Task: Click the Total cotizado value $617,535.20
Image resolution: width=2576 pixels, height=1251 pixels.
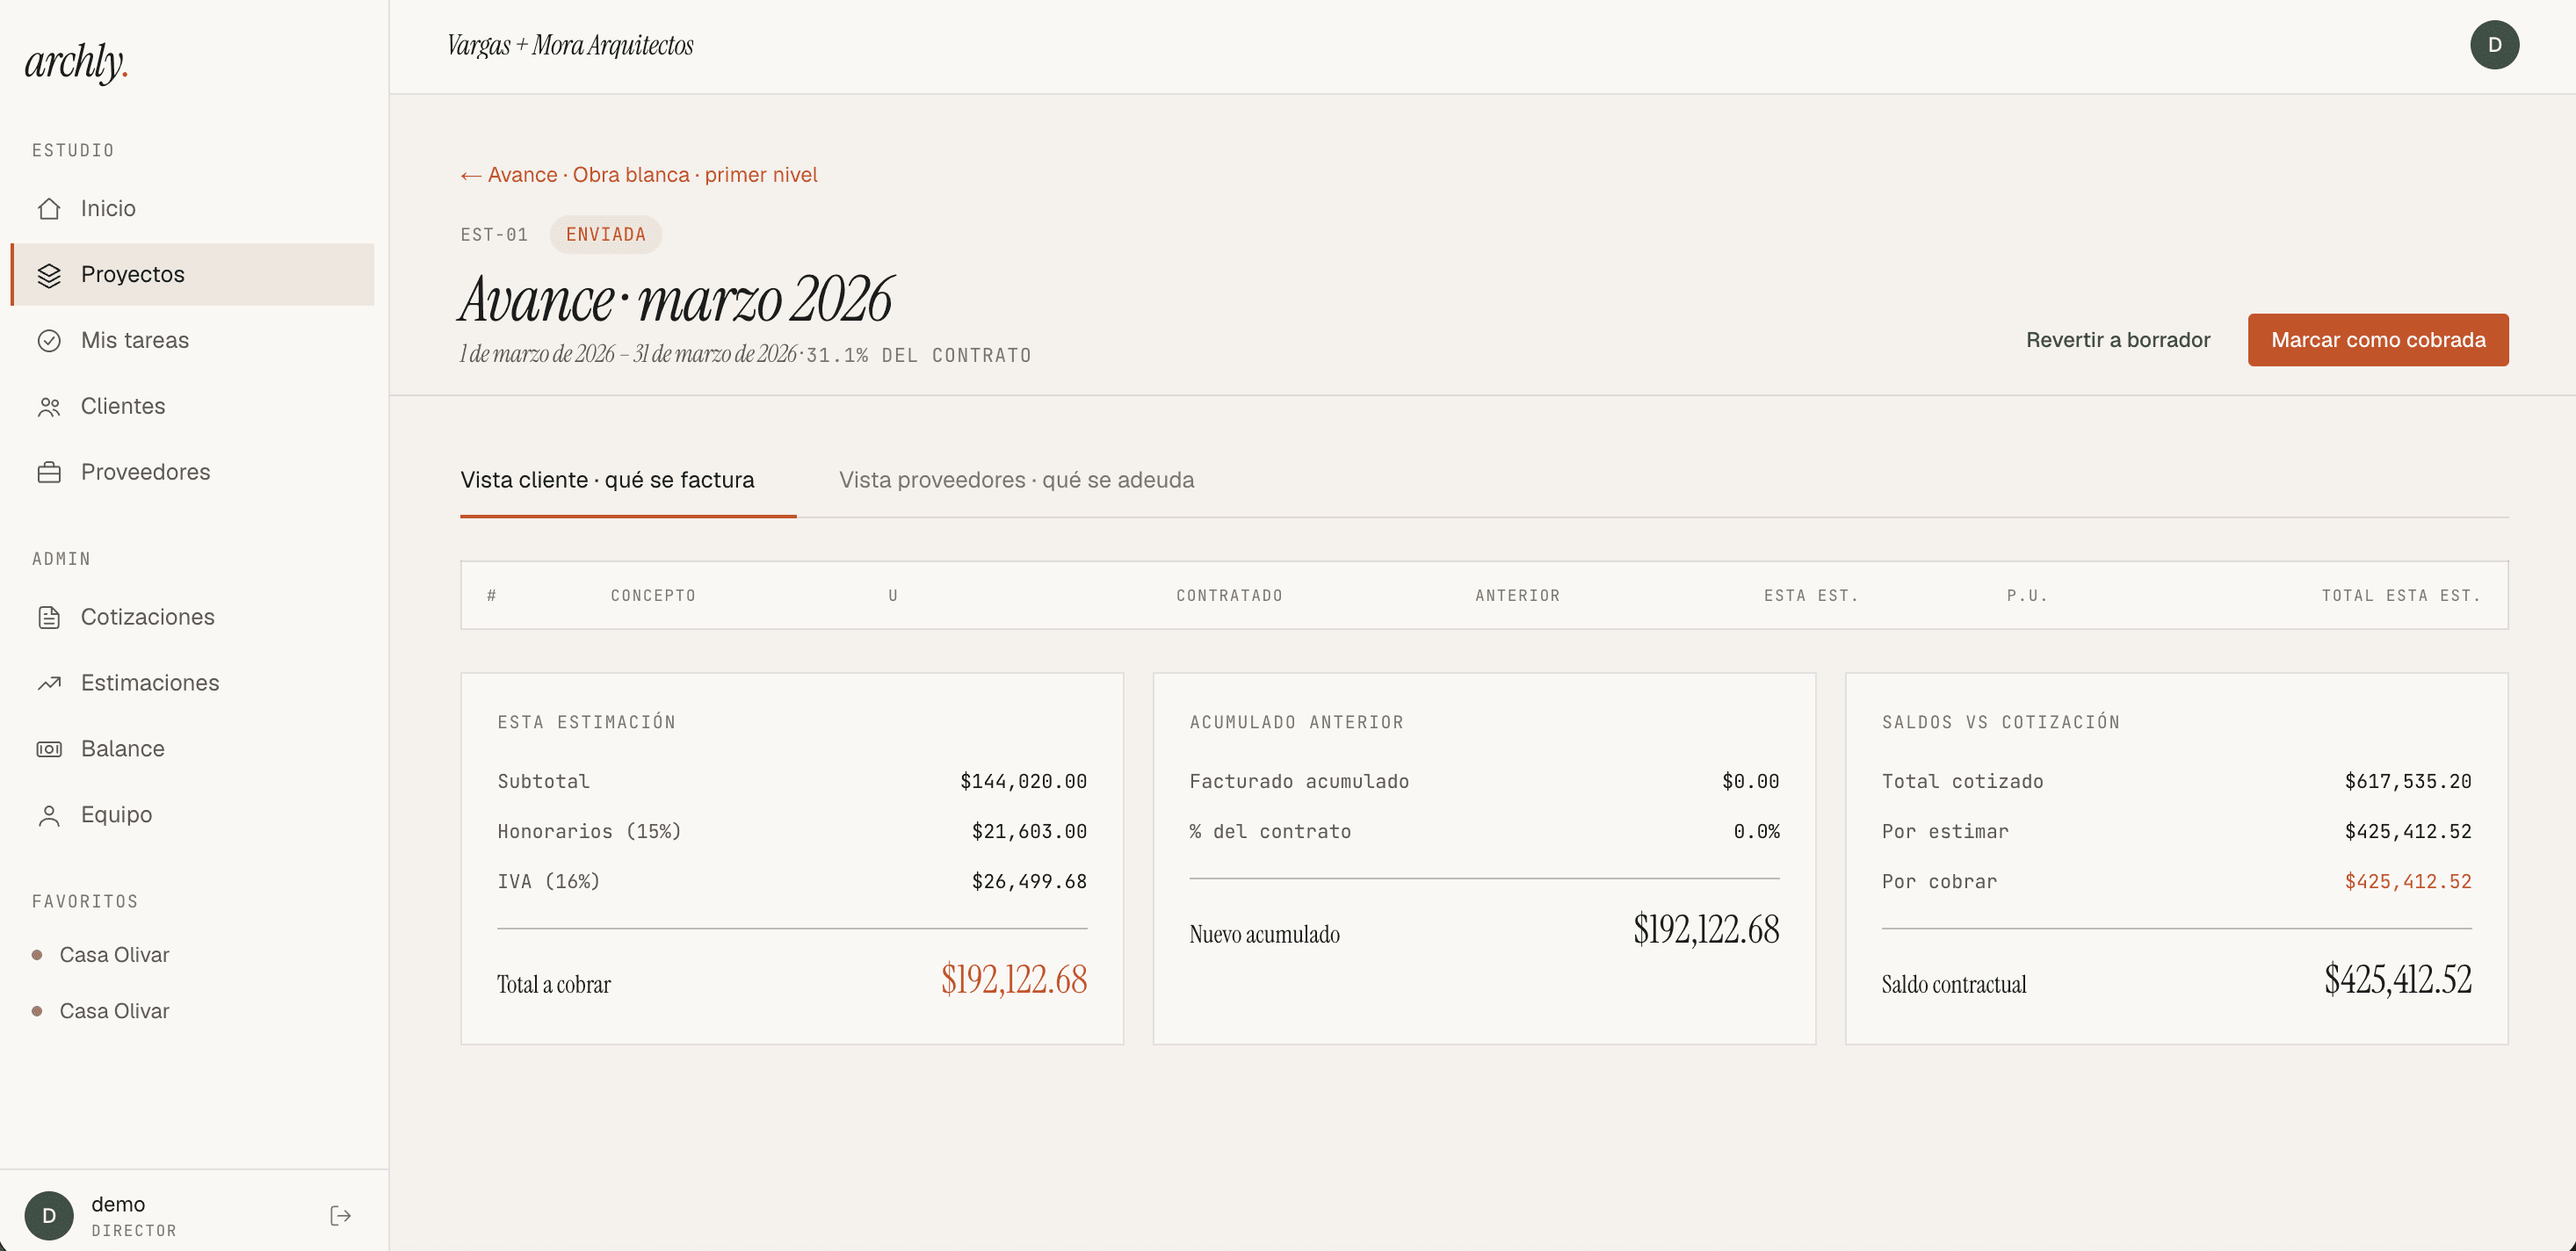Action: pyautogui.click(x=2407, y=781)
